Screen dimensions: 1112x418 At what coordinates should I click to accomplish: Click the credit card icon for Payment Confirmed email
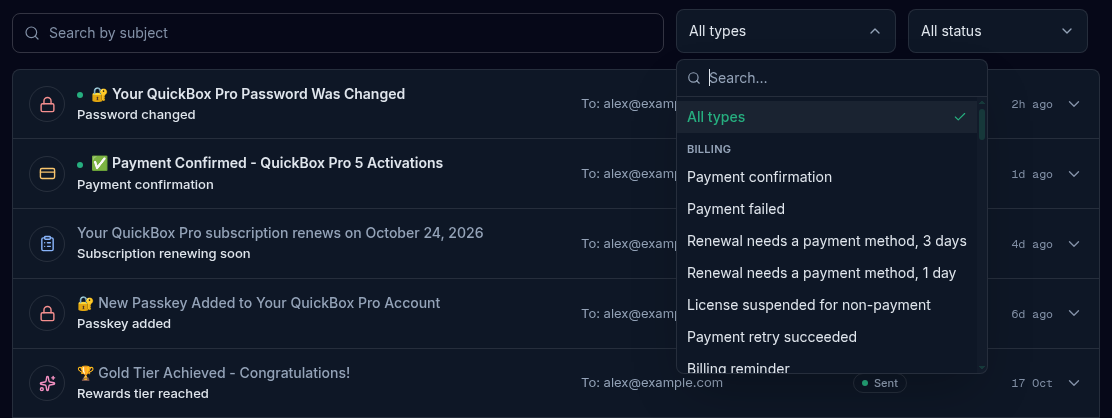48,174
